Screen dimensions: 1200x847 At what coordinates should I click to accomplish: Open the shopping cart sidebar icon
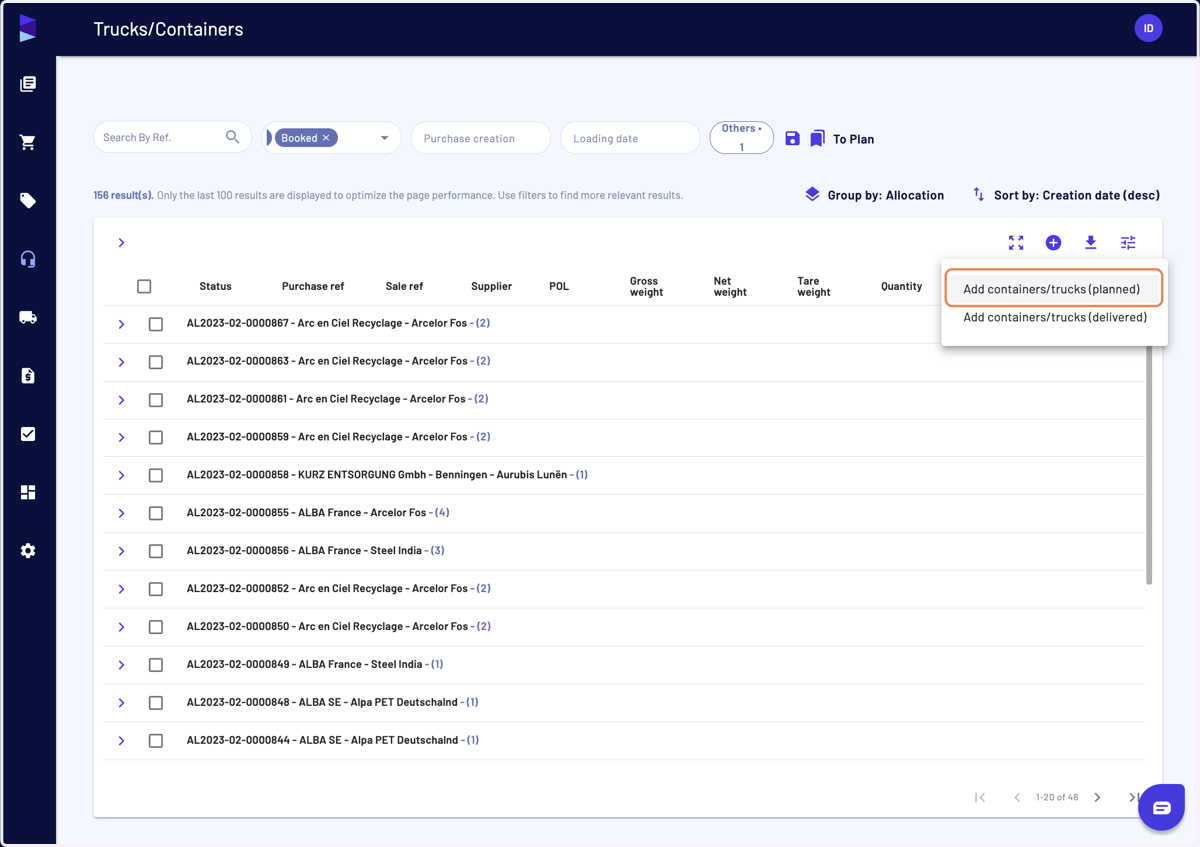[x=28, y=142]
